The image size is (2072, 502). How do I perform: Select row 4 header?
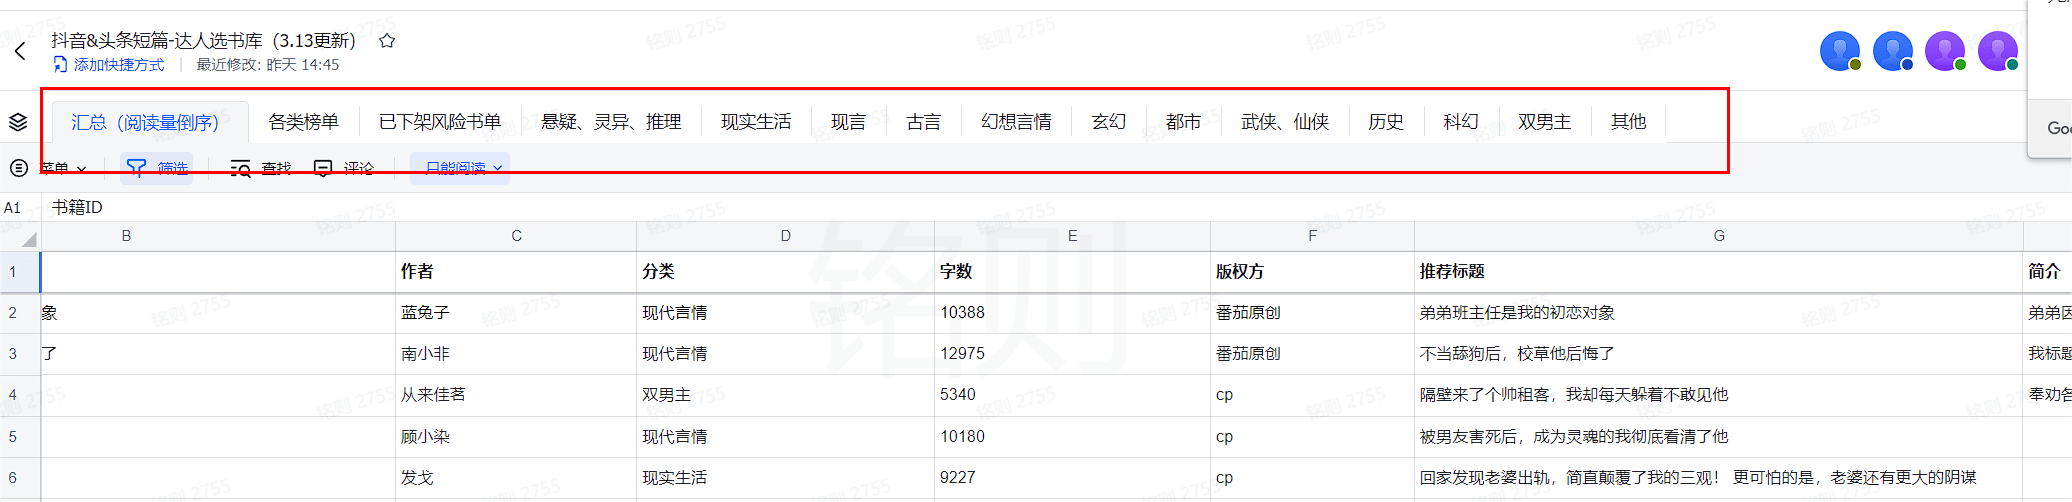(13, 395)
